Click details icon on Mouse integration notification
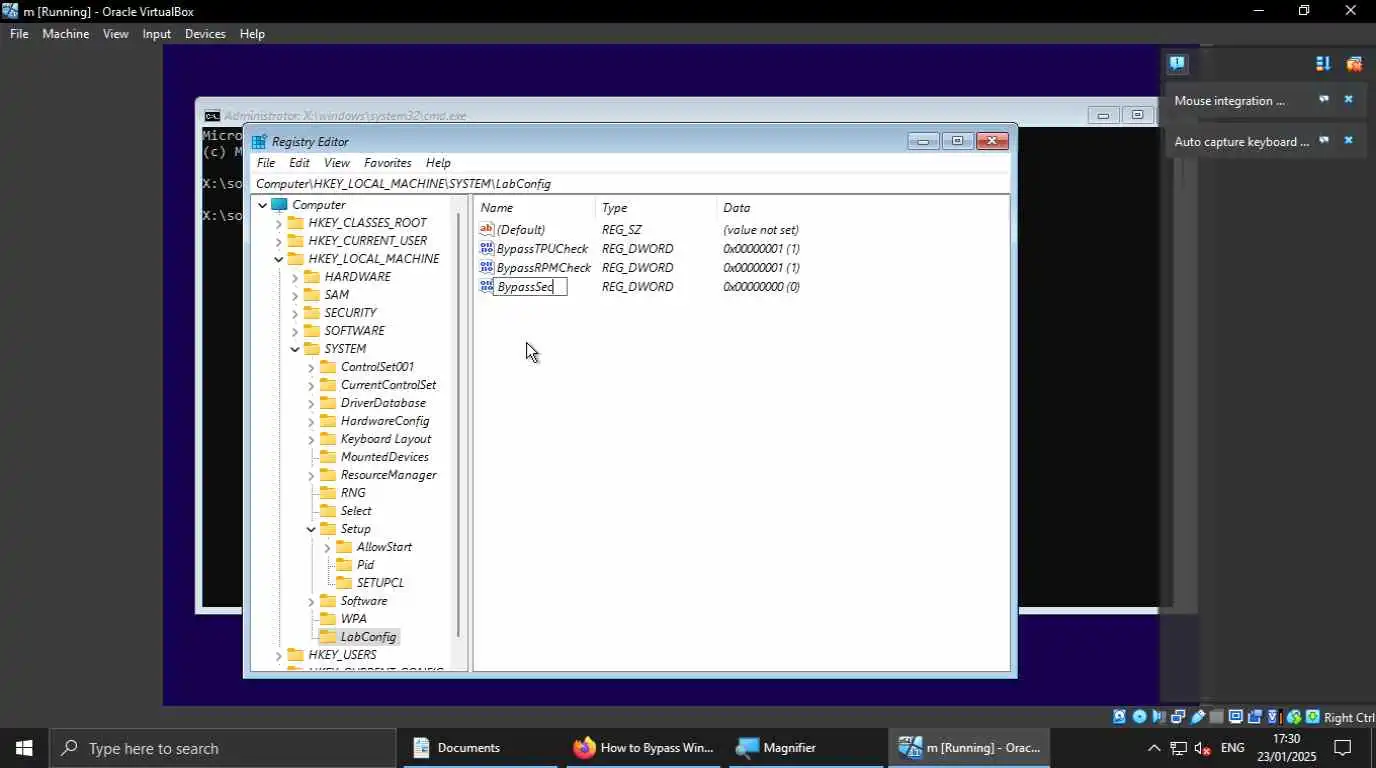Viewport: 1376px width, 768px height. click(1324, 99)
